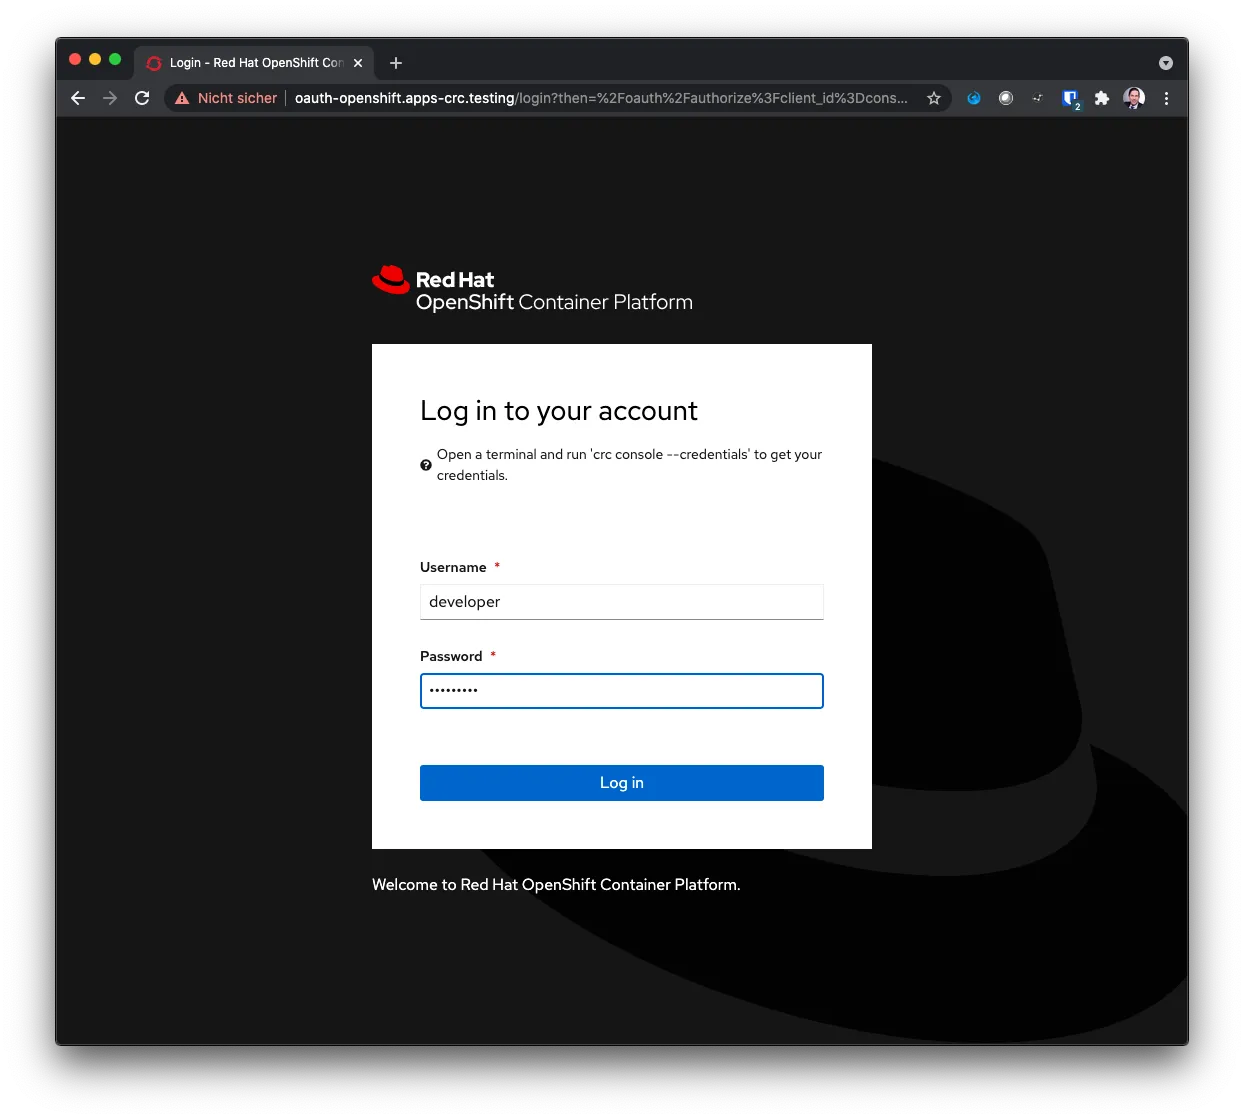Image resolution: width=1244 pixels, height=1119 pixels.
Task: Click the Red Hat fedora logo
Action: (x=391, y=280)
